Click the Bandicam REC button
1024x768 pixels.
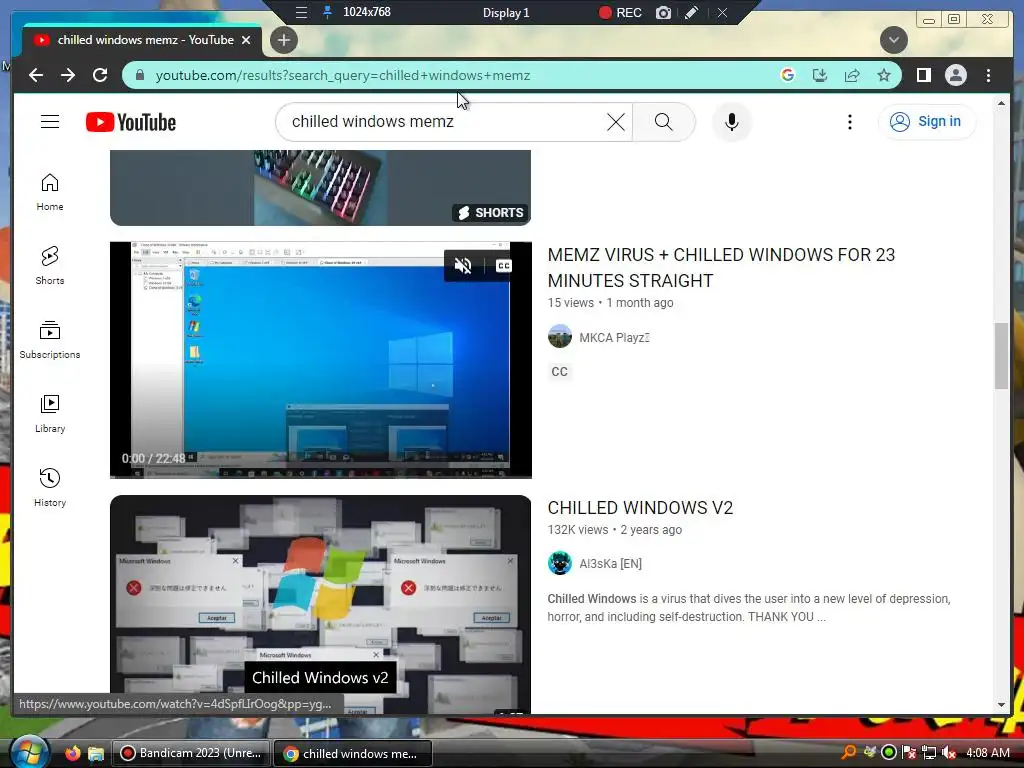click(620, 12)
